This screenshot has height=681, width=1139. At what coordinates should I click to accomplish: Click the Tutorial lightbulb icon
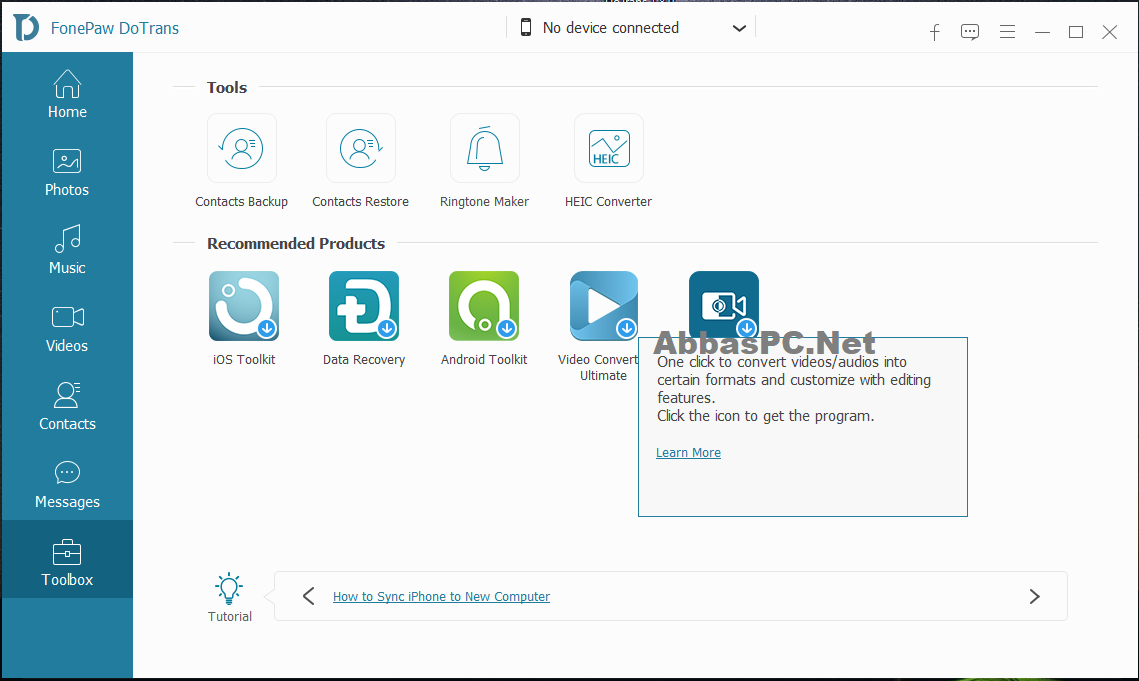point(229,589)
